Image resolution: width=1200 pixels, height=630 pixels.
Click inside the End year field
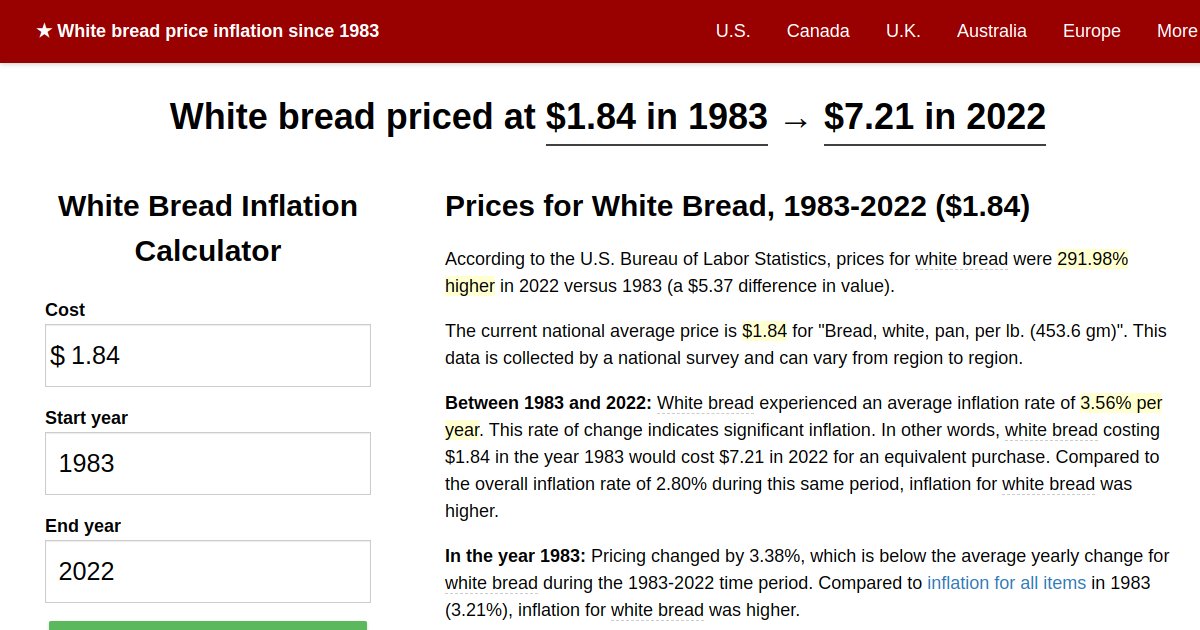207,571
